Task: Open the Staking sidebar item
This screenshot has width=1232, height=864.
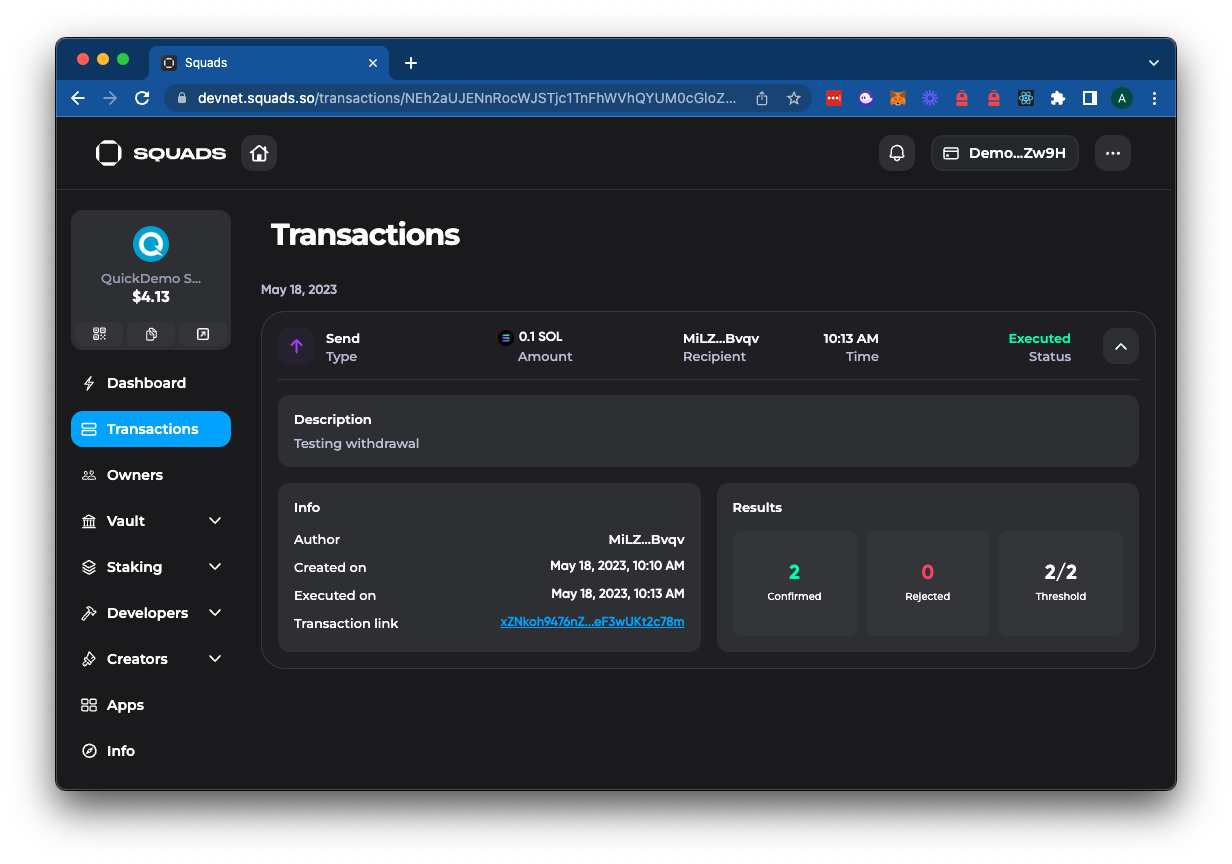Action: point(151,567)
